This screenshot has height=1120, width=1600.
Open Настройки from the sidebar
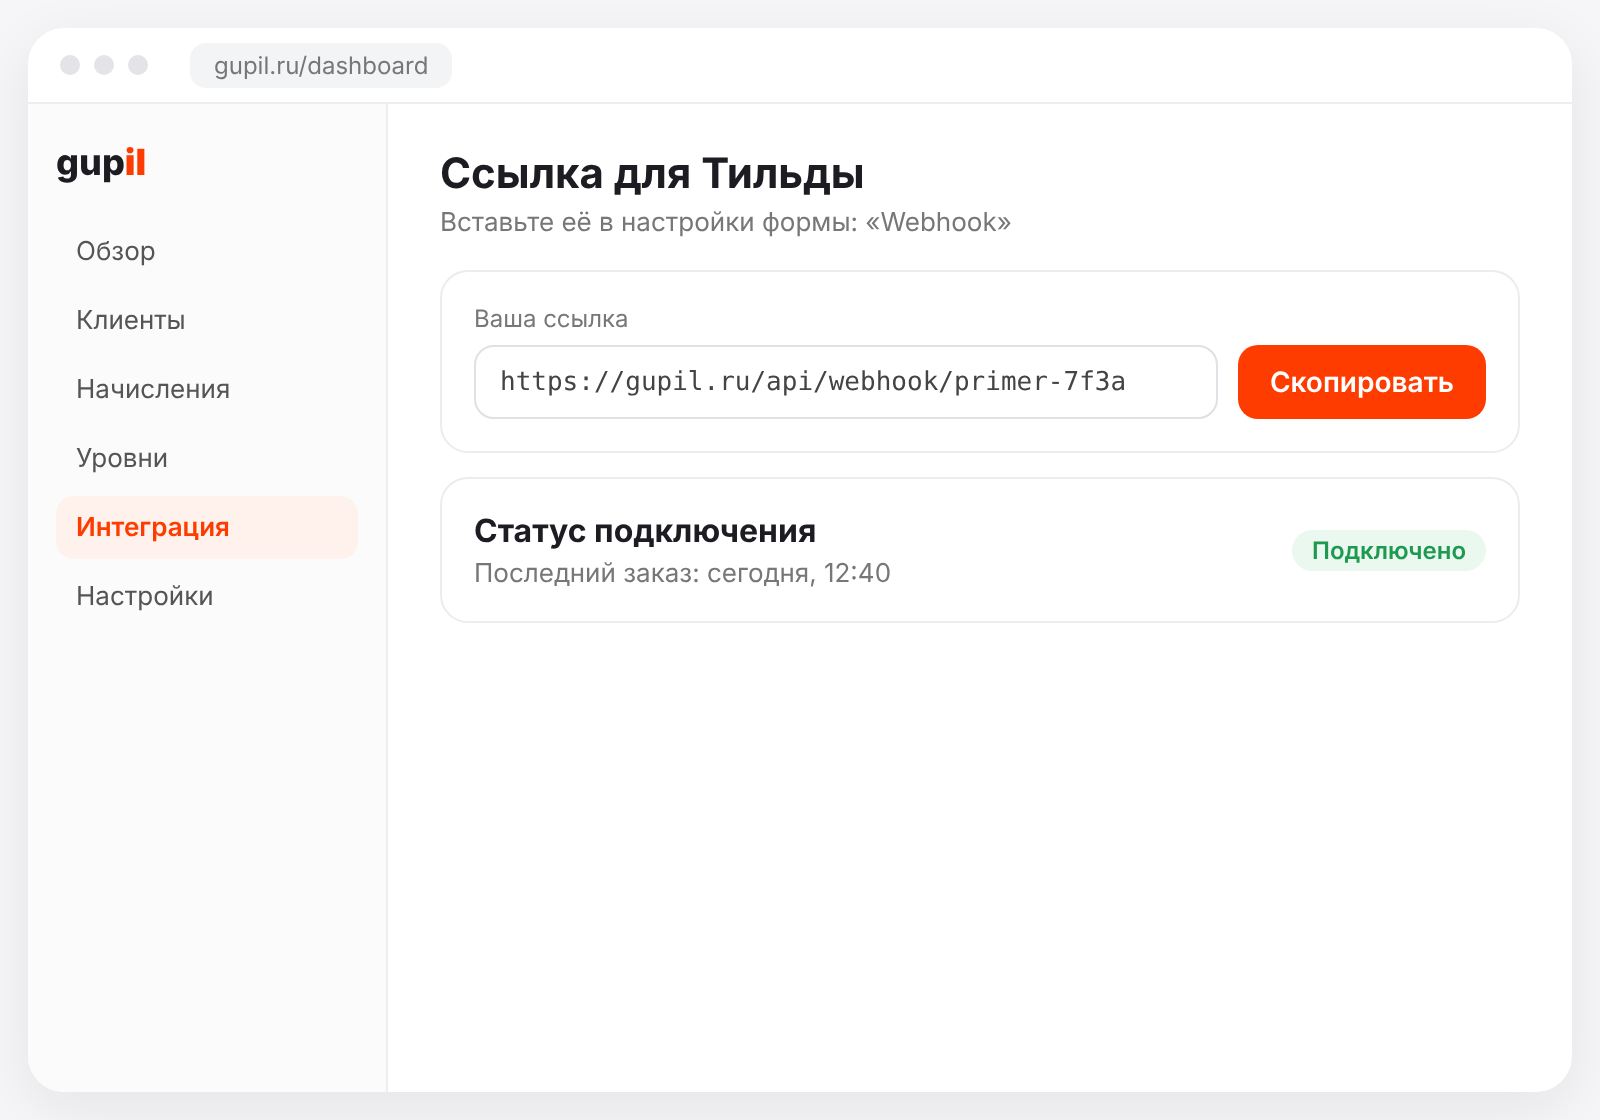[x=206, y=596]
